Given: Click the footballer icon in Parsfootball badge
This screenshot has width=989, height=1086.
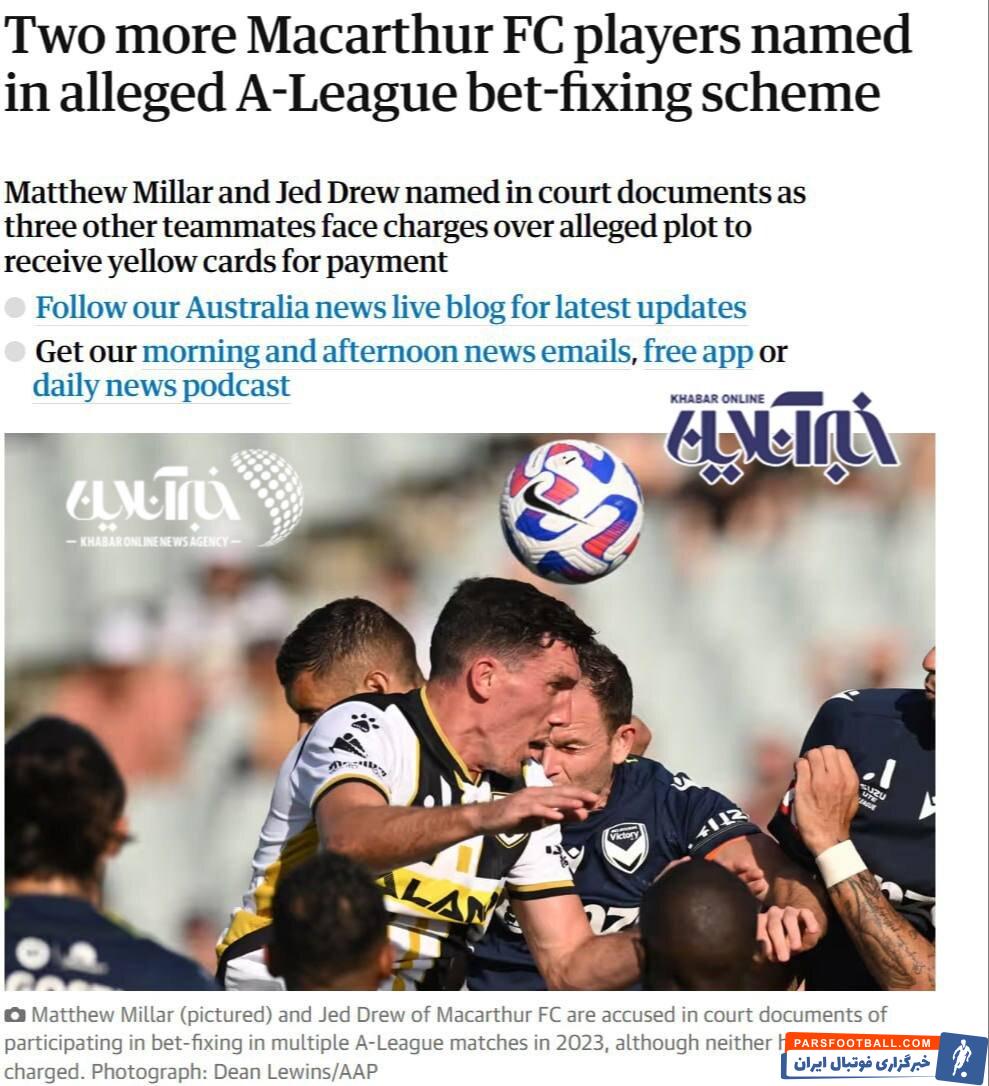Looking at the screenshot, I should tap(961, 1057).
